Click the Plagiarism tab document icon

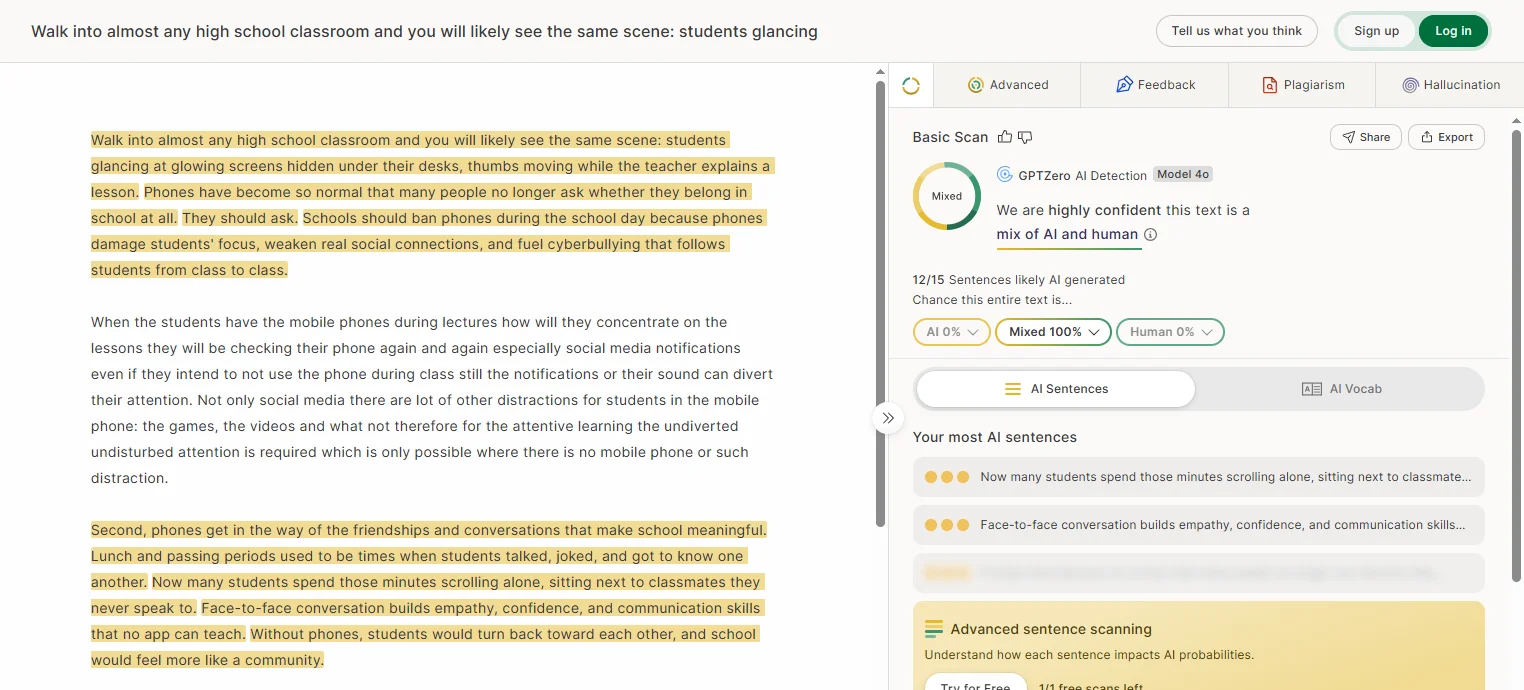1270,85
